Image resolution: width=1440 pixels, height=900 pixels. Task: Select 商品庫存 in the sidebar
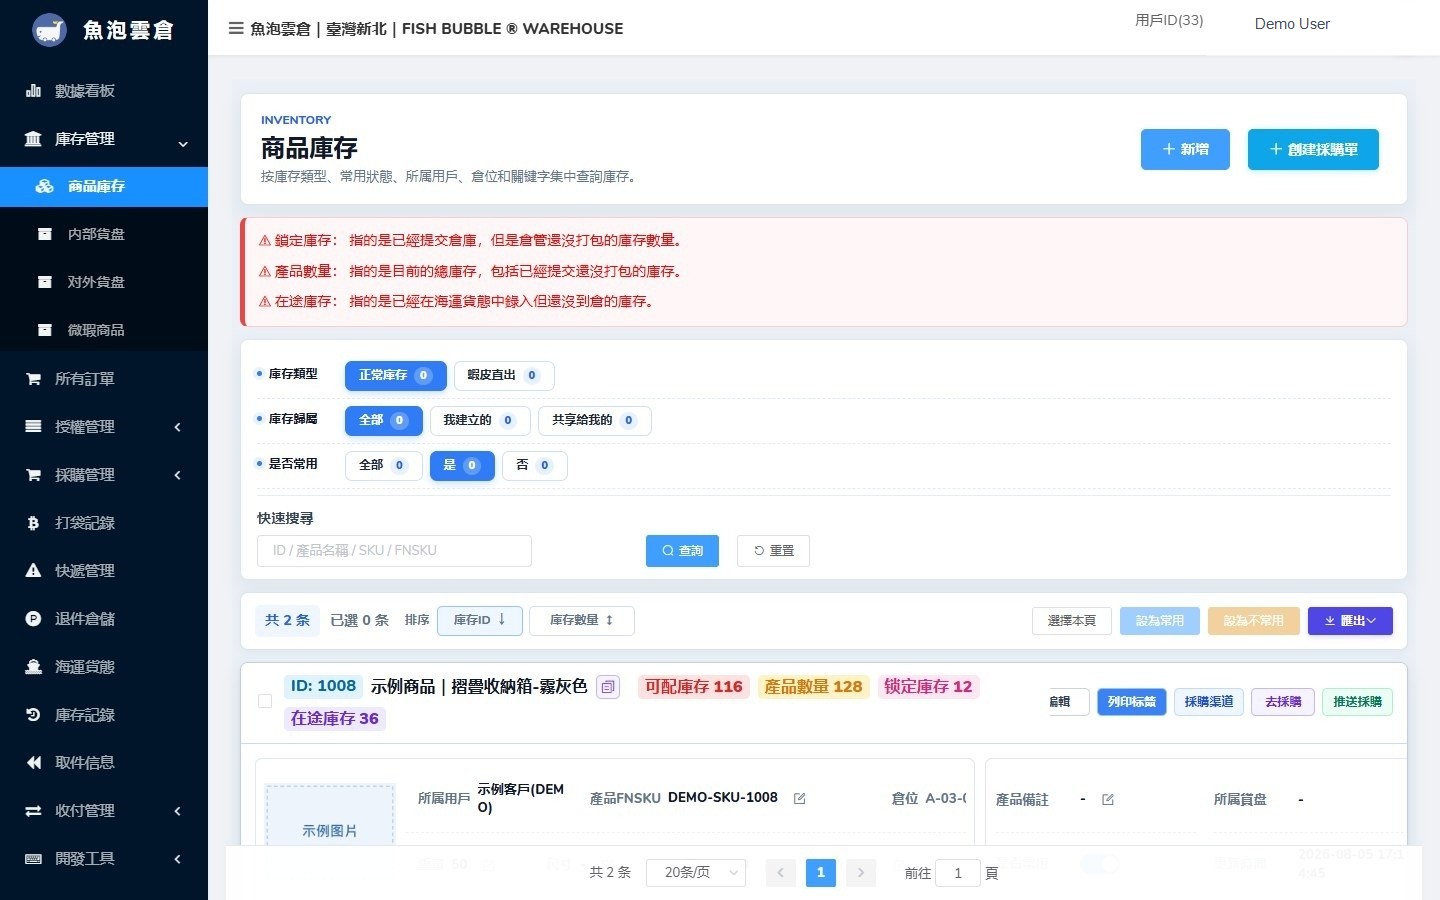(104, 187)
